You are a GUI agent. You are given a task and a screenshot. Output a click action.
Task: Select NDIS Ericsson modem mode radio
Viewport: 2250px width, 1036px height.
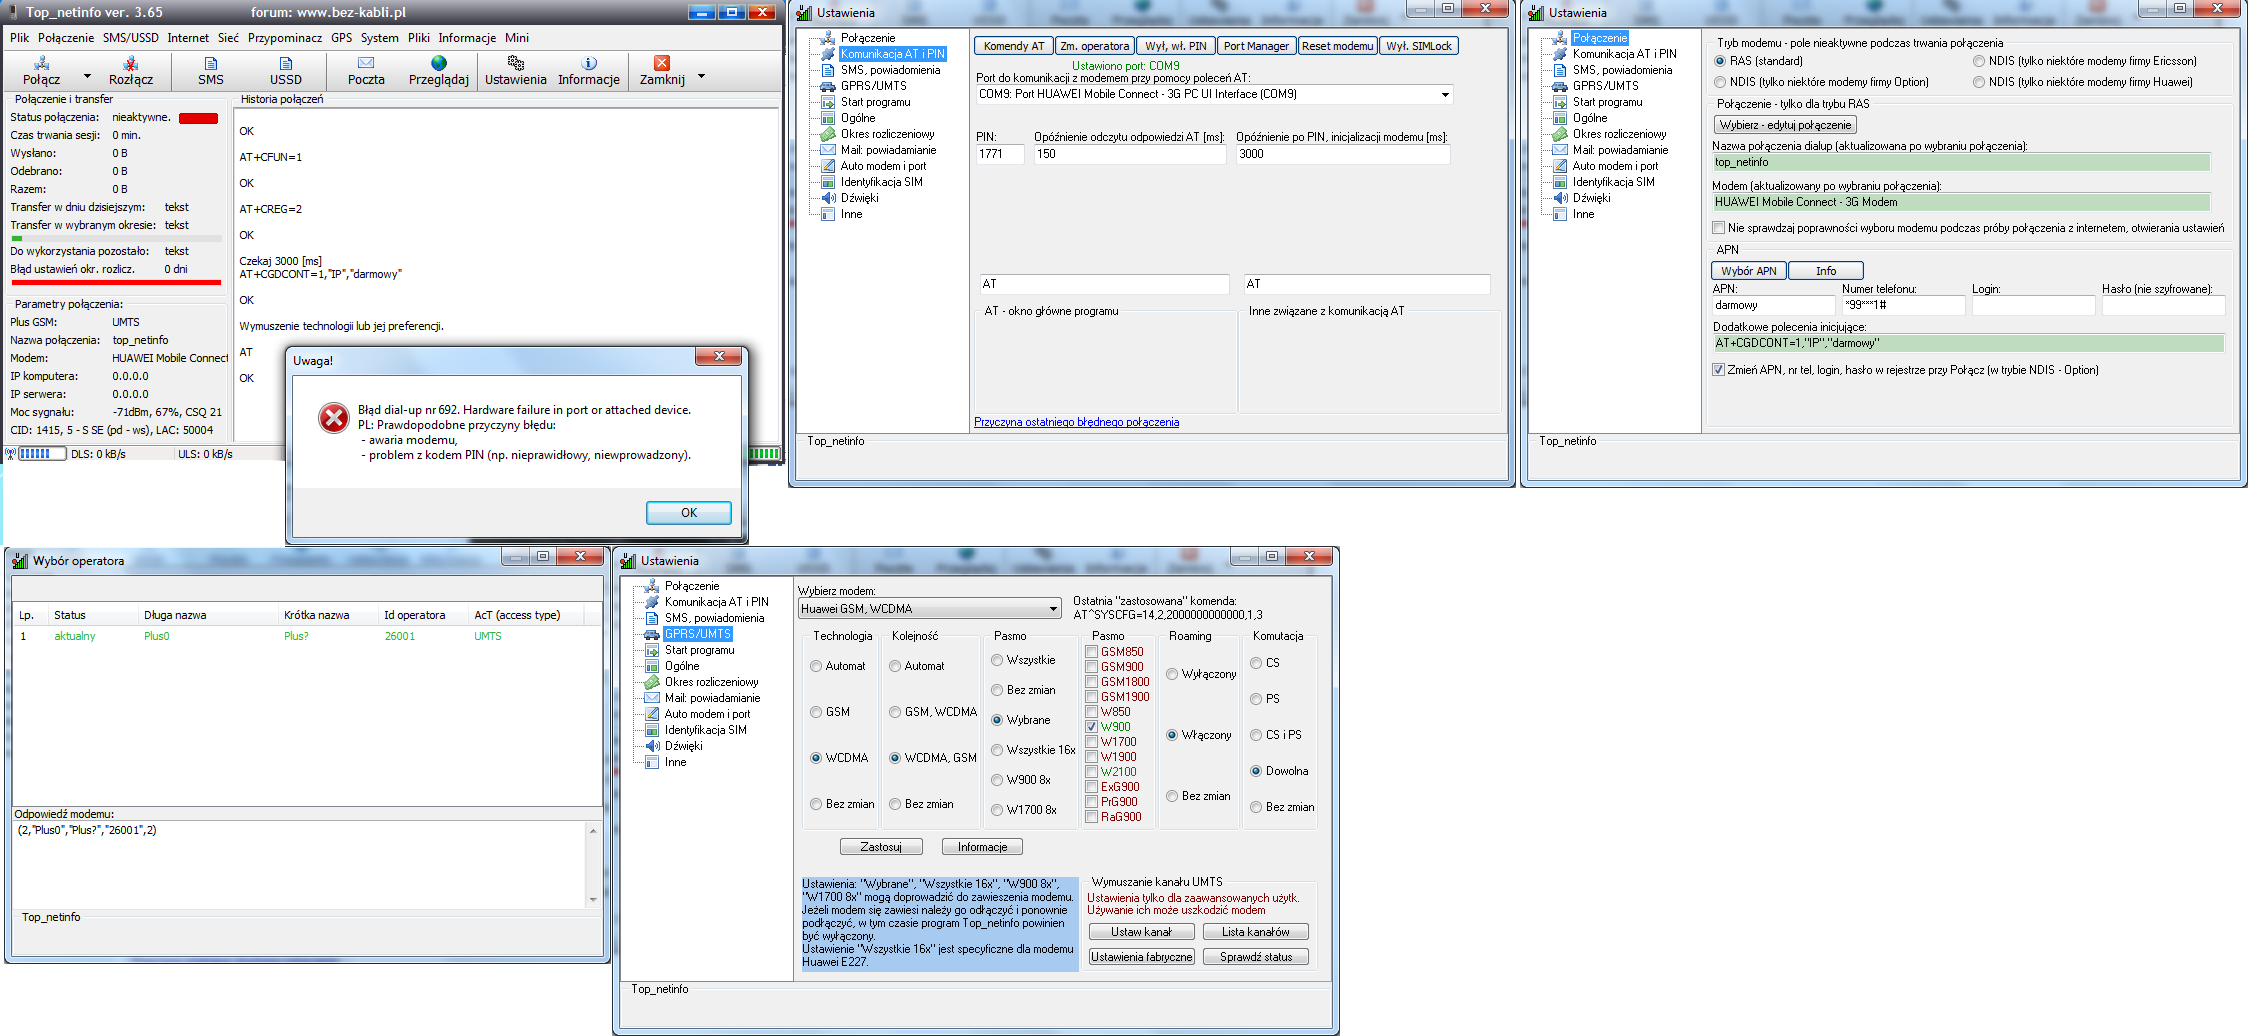[1978, 61]
